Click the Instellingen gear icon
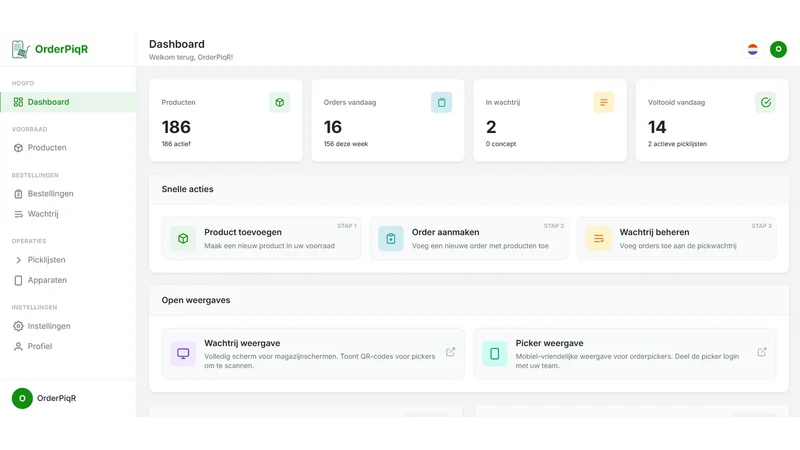The height and width of the screenshot is (450, 800). tap(18, 326)
